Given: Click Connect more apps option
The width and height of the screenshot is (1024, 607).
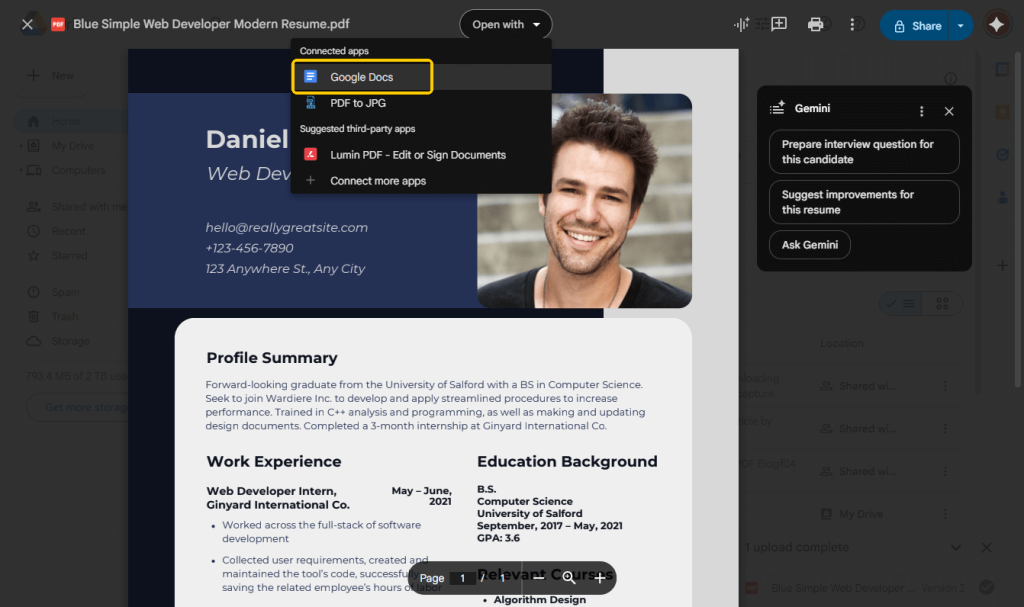Looking at the screenshot, I should (x=378, y=181).
